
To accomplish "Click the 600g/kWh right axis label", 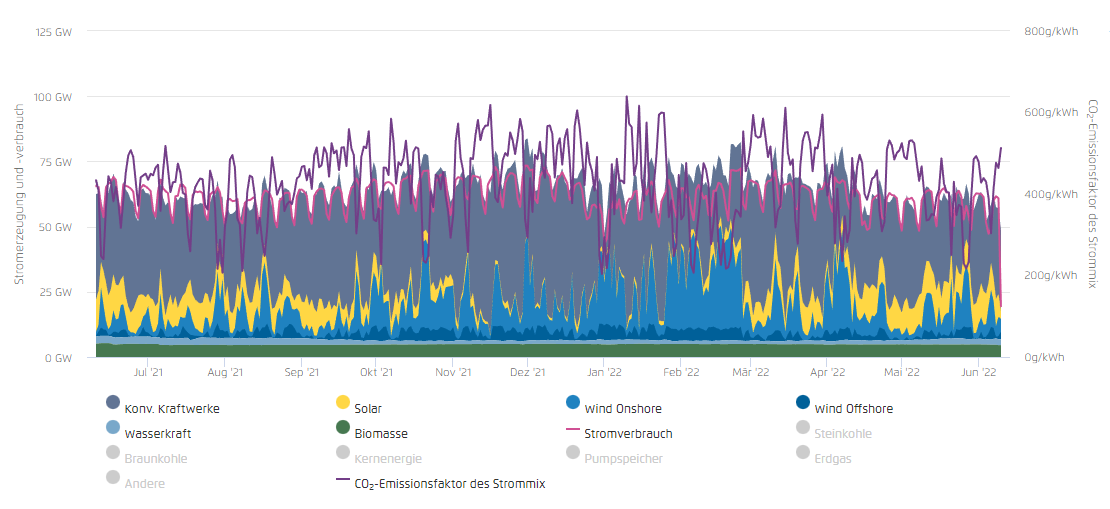I will coord(1051,113).
